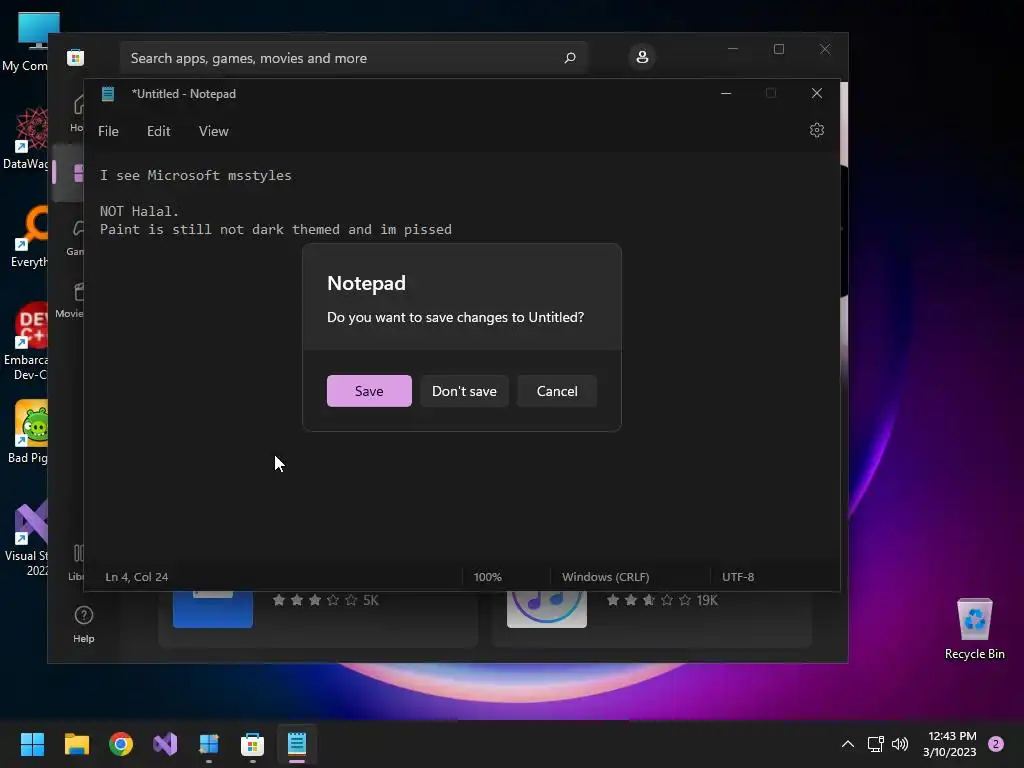Click the taskbar app icon next to Visual Studio
The height and width of the screenshot is (768, 1024).
[x=209, y=744]
